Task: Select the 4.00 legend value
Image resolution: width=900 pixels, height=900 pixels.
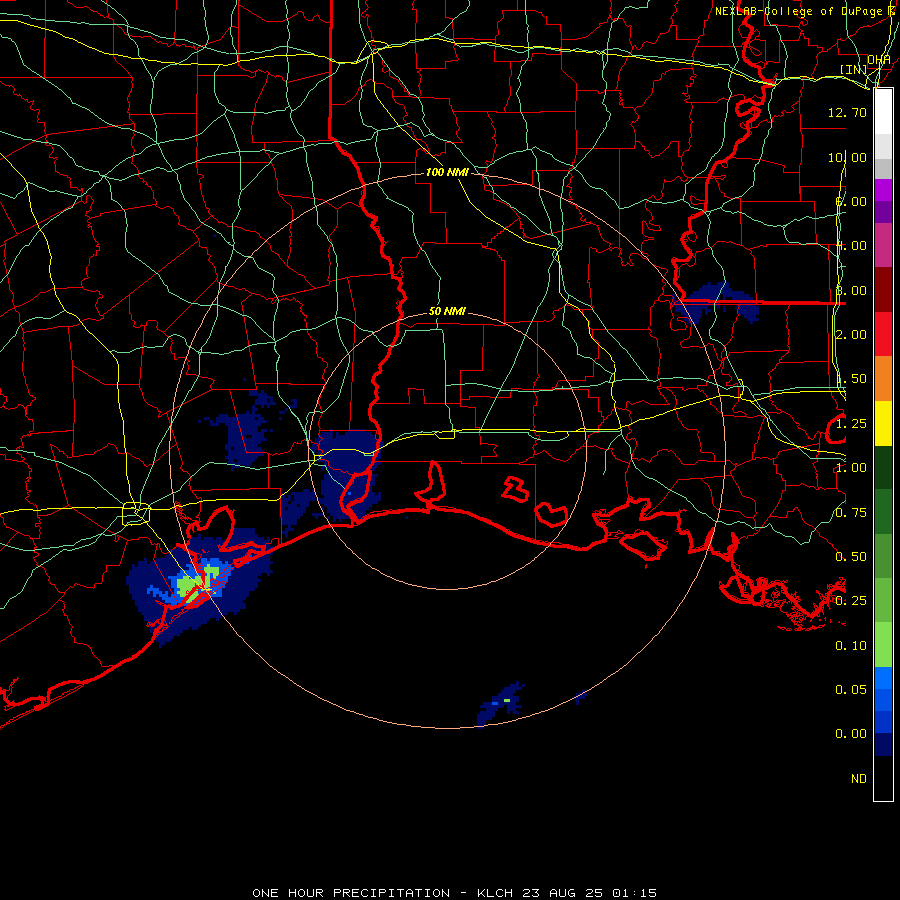Action: (x=851, y=246)
